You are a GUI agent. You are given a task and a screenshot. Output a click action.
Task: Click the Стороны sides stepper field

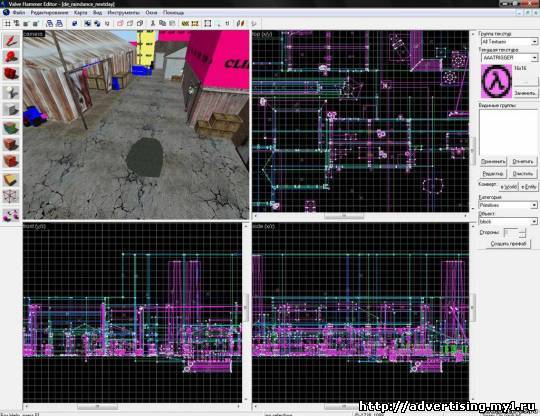pyautogui.click(x=511, y=233)
